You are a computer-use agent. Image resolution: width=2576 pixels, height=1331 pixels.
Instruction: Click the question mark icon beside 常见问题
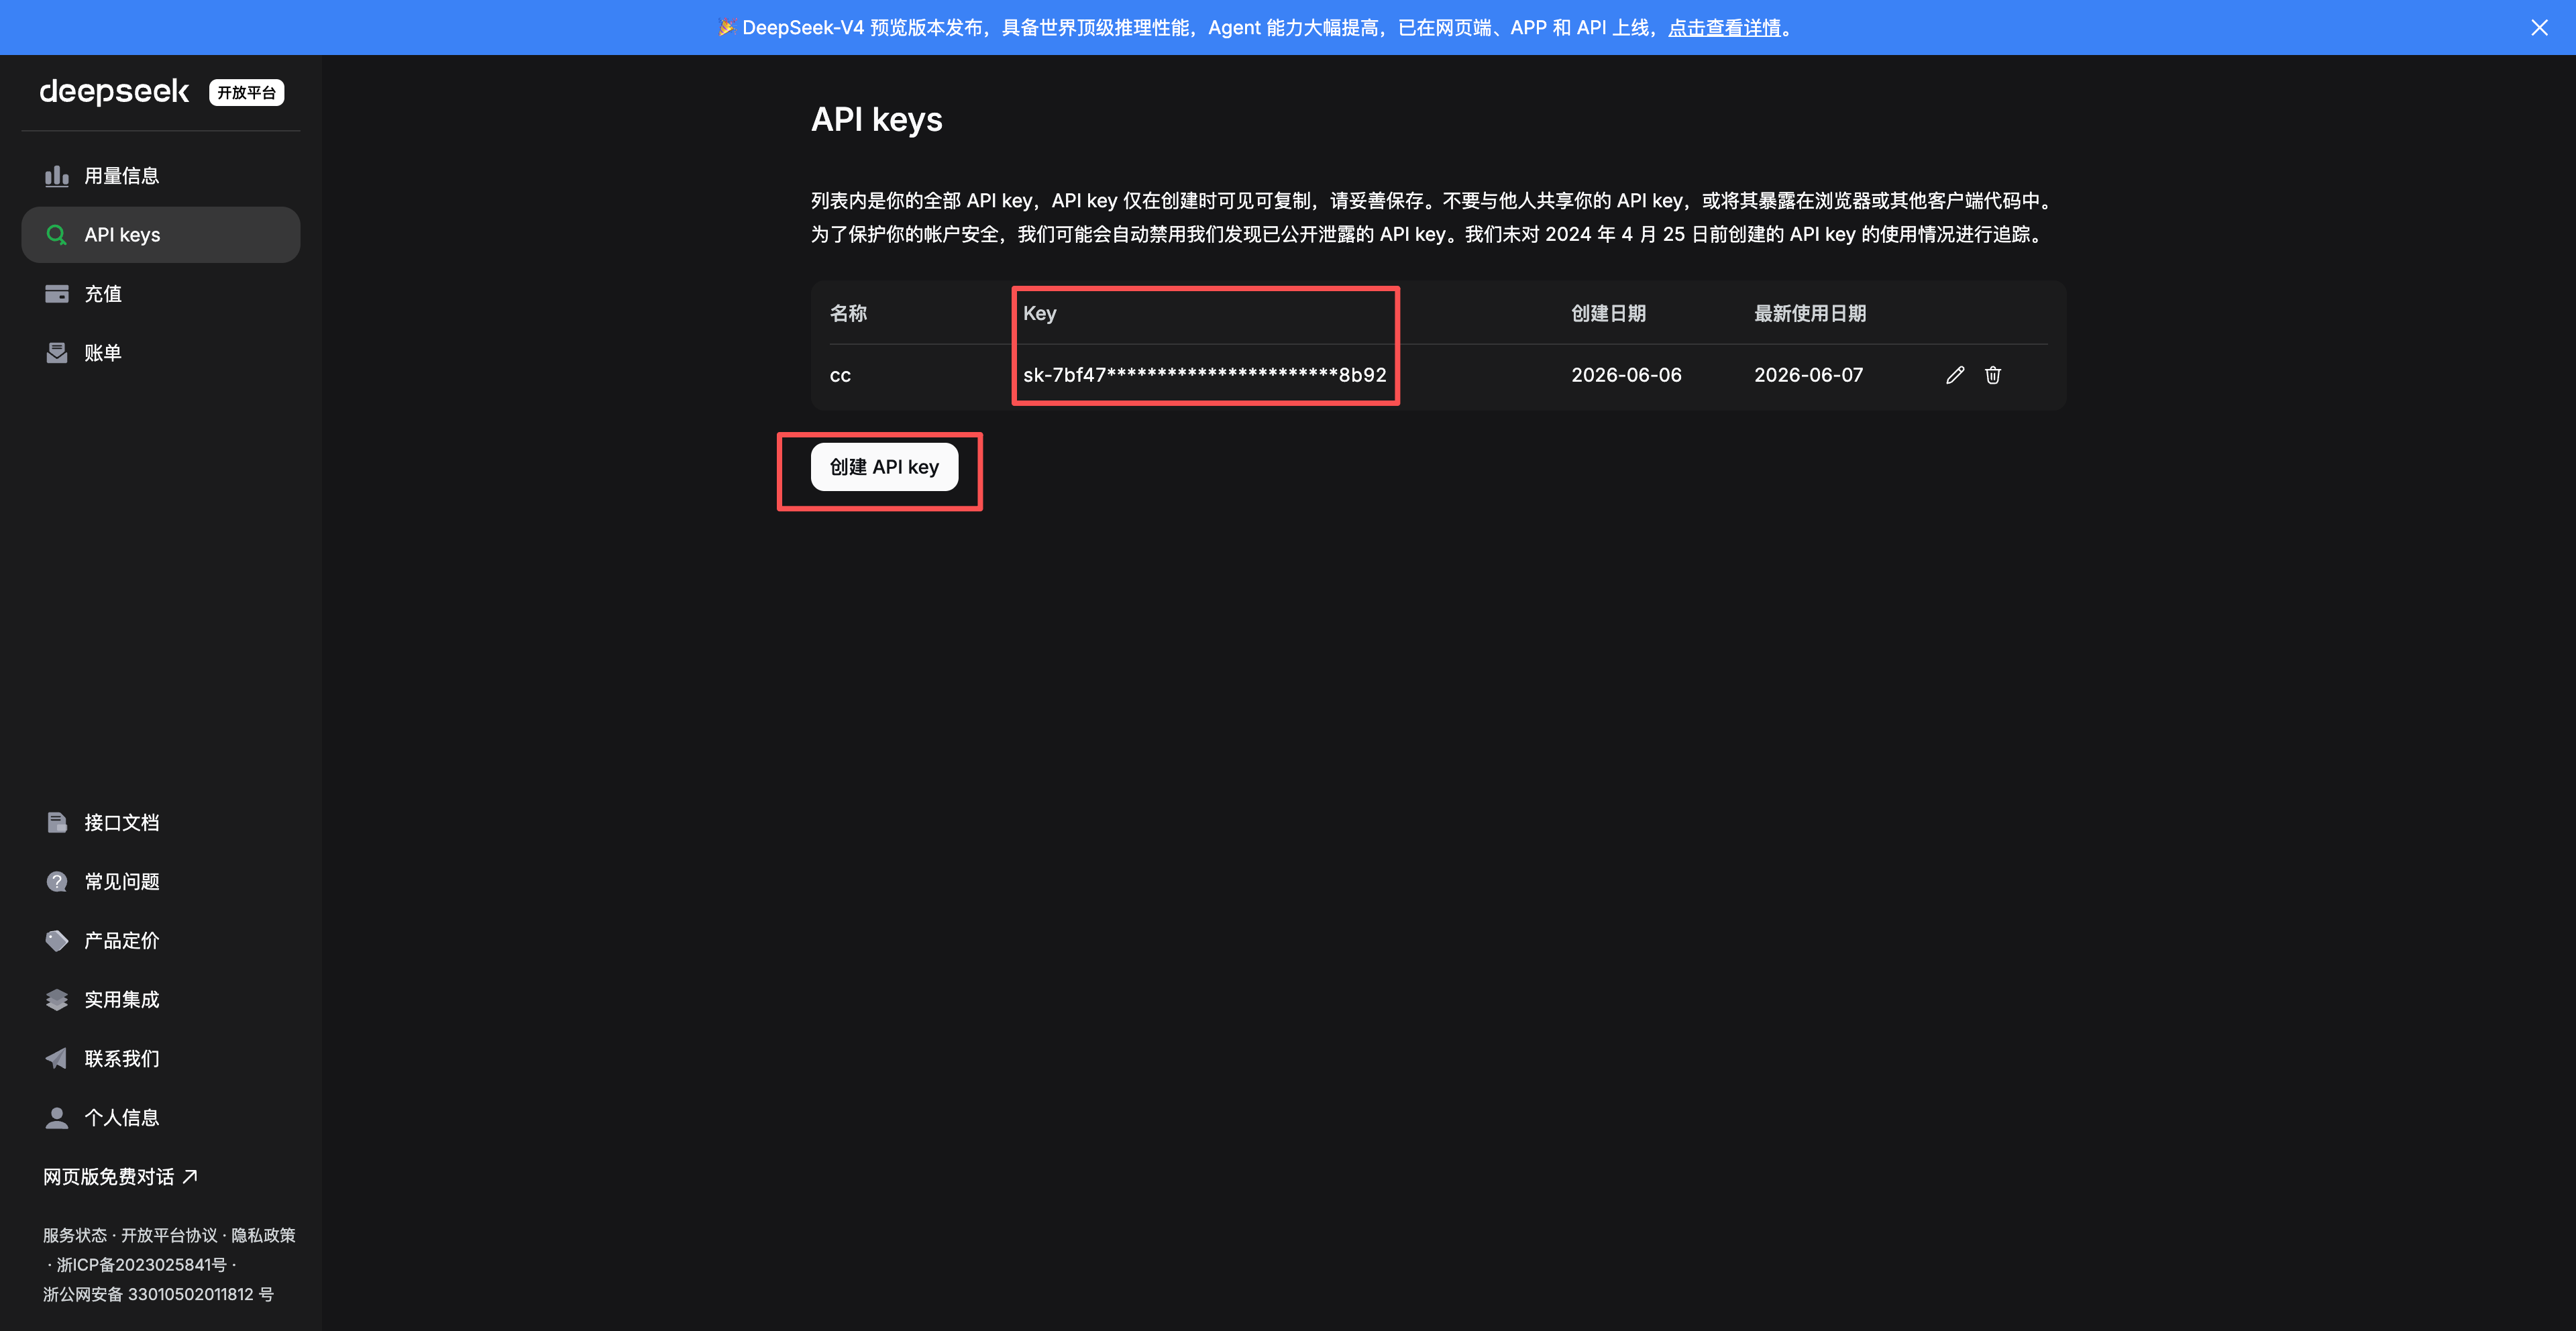57,881
